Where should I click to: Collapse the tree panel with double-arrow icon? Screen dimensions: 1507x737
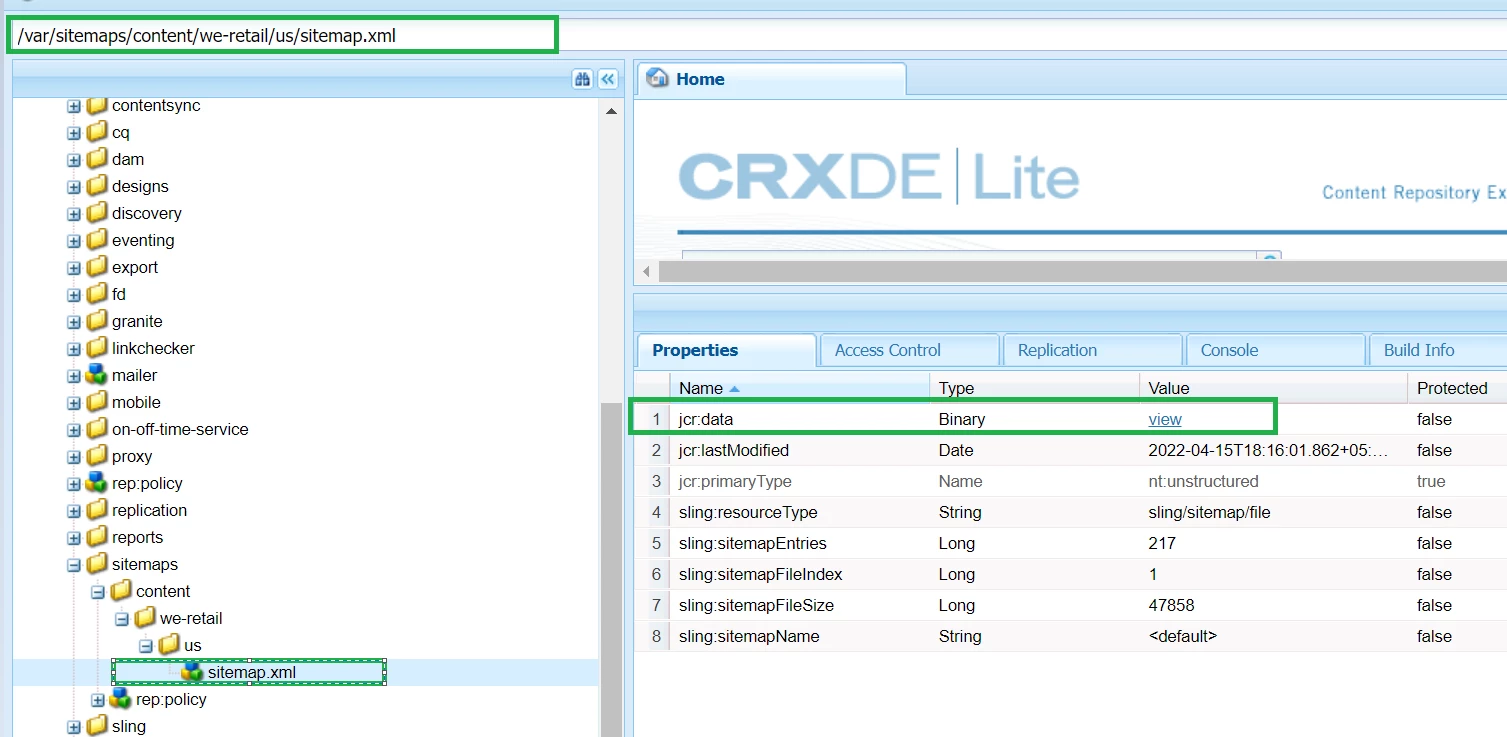point(608,79)
